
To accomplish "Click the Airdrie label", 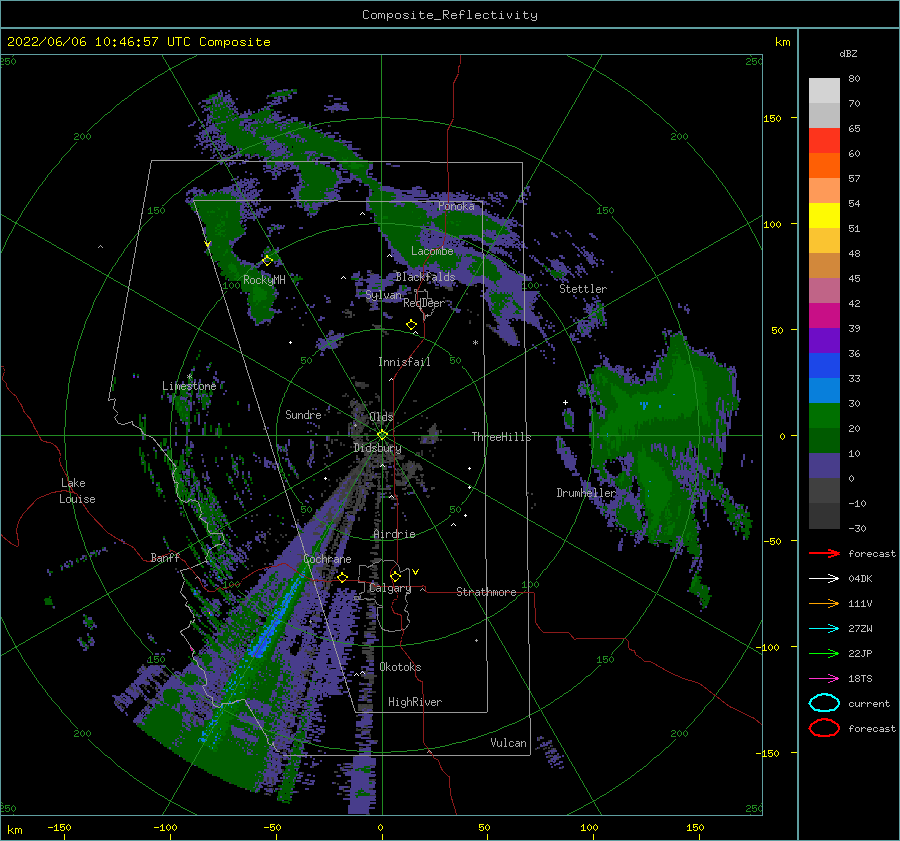I will pos(394,534).
